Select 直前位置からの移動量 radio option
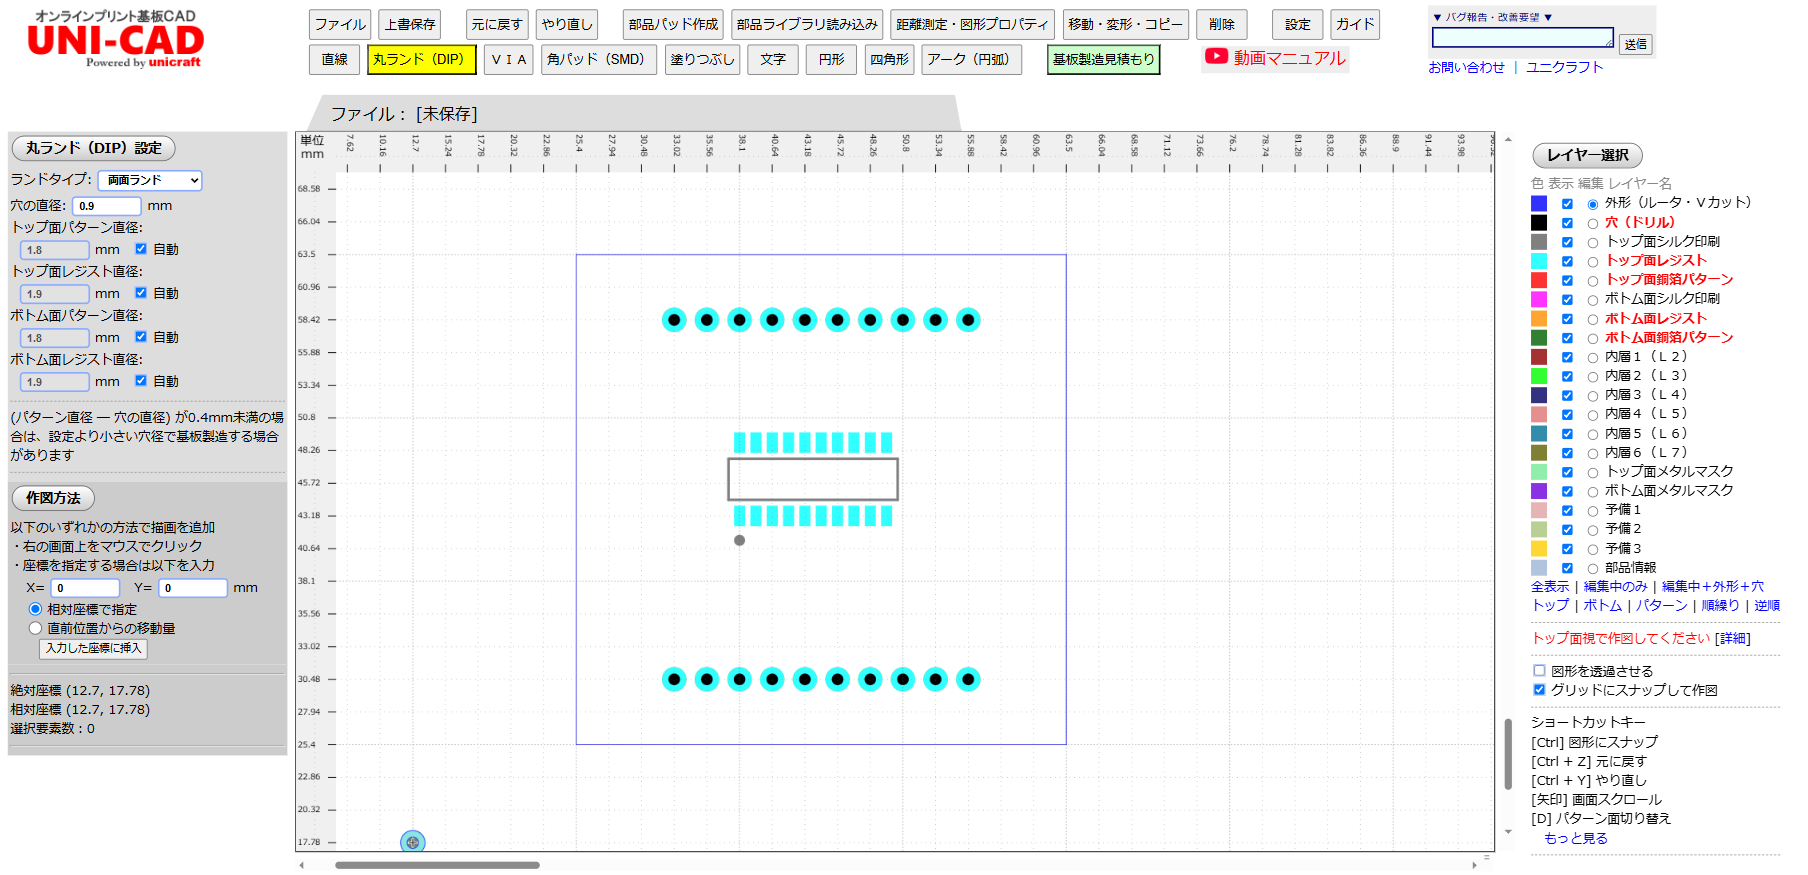Screen dimensions: 1808x875 pos(36,628)
